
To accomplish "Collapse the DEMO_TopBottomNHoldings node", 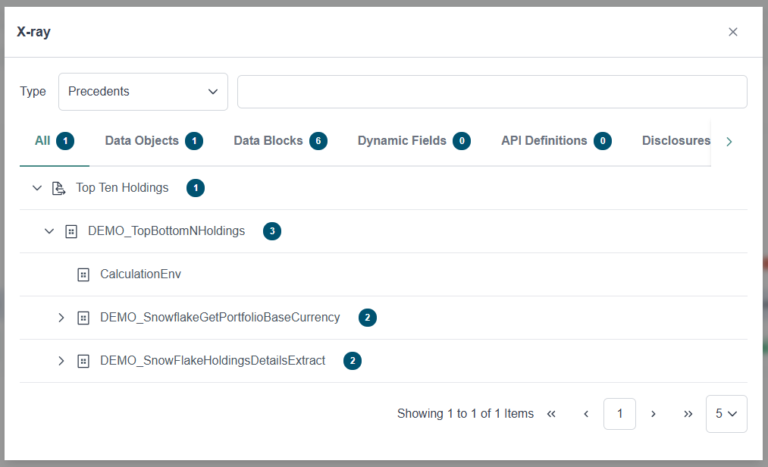I will click(x=49, y=231).
